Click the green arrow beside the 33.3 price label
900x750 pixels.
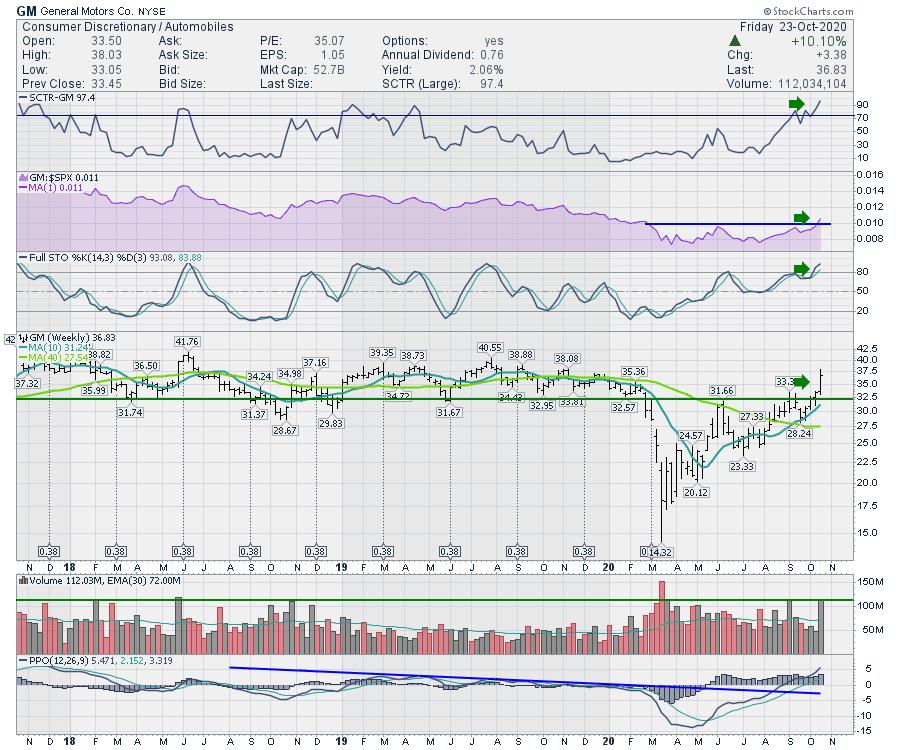point(800,381)
